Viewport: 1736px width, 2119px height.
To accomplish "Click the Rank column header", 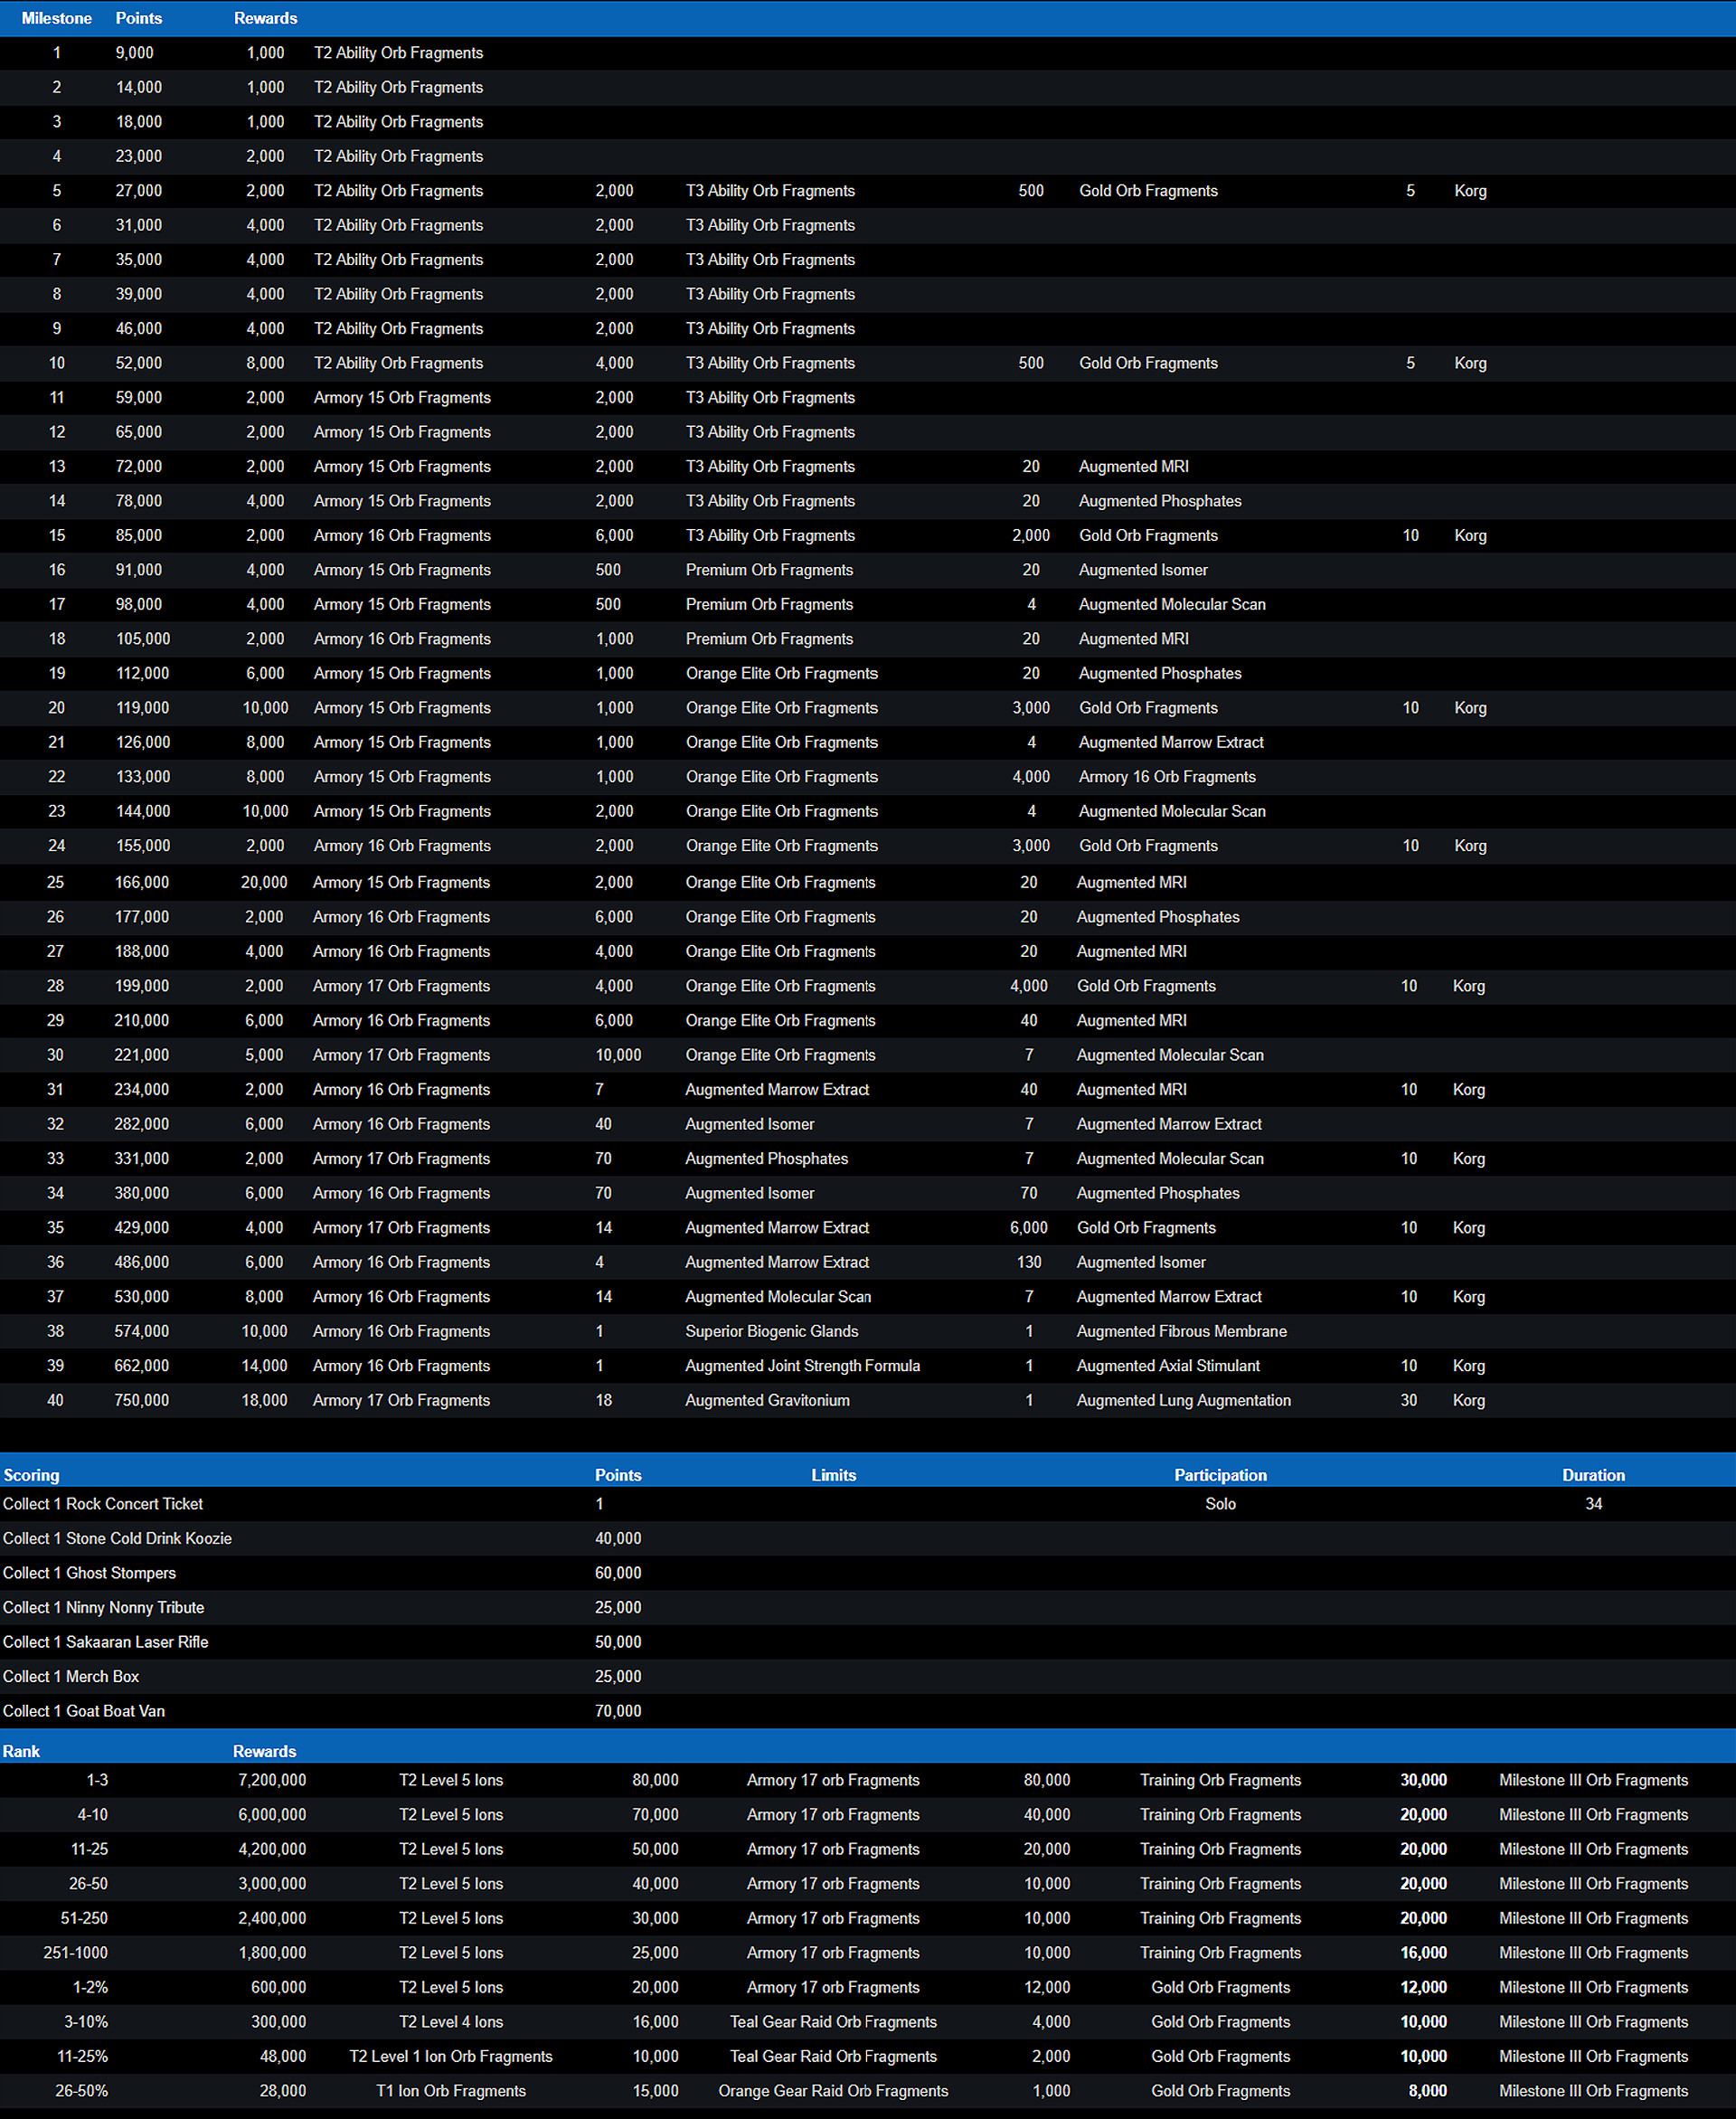I will (x=21, y=1751).
